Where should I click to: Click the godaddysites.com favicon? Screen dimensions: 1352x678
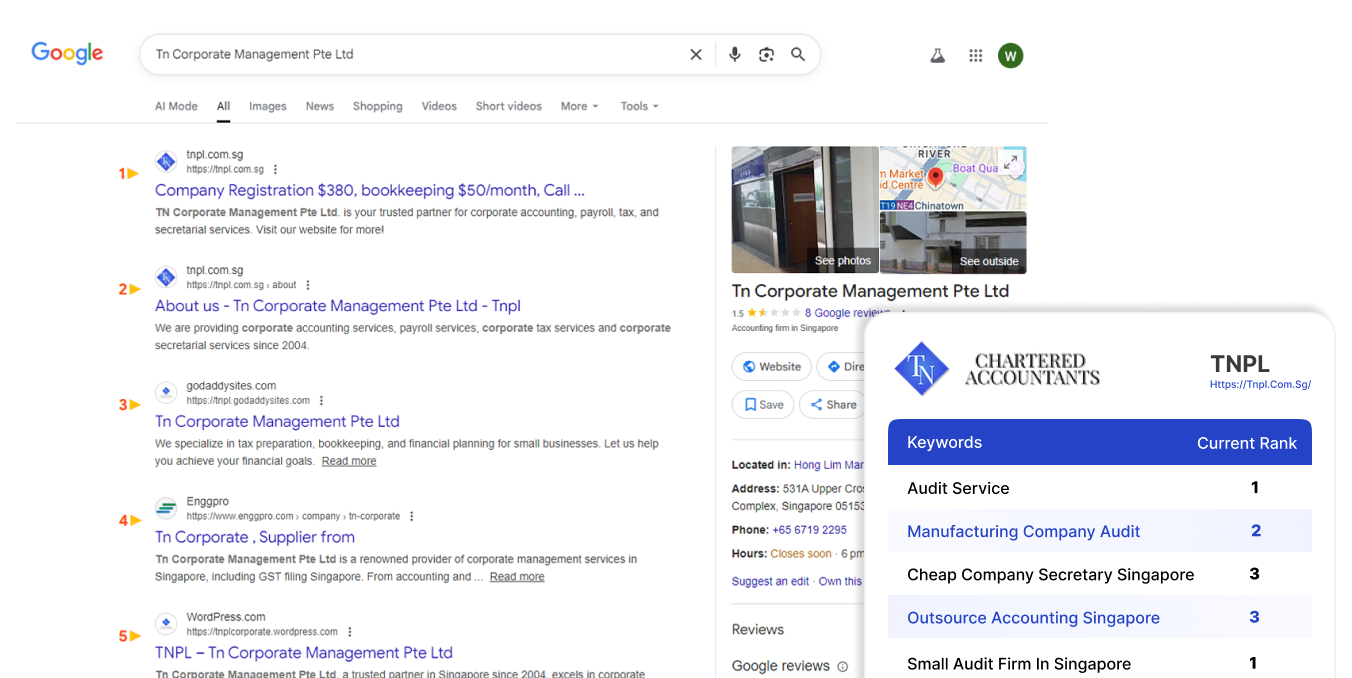pyautogui.click(x=166, y=392)
